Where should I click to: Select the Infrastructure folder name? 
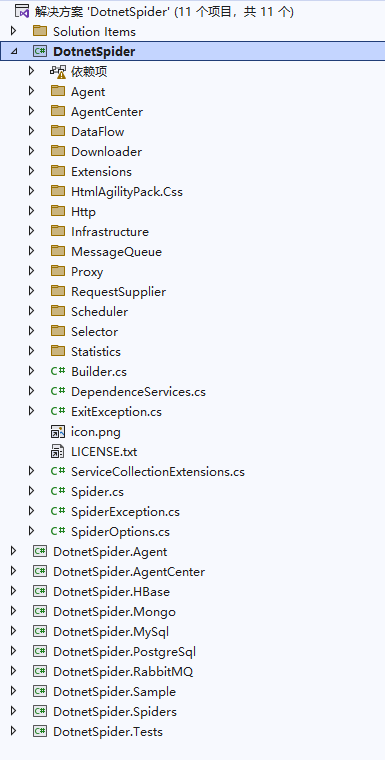pos(110,232)
